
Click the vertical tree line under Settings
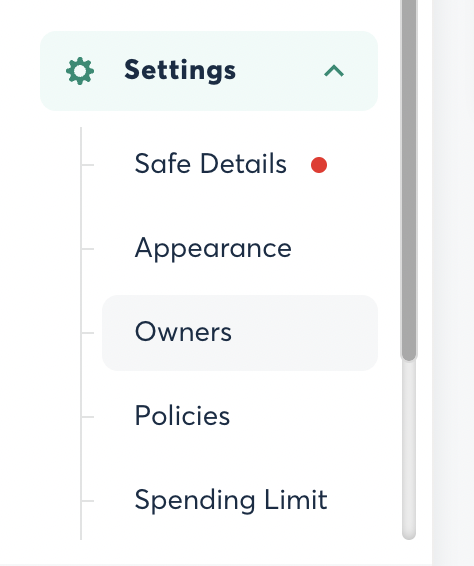[81, 333]
